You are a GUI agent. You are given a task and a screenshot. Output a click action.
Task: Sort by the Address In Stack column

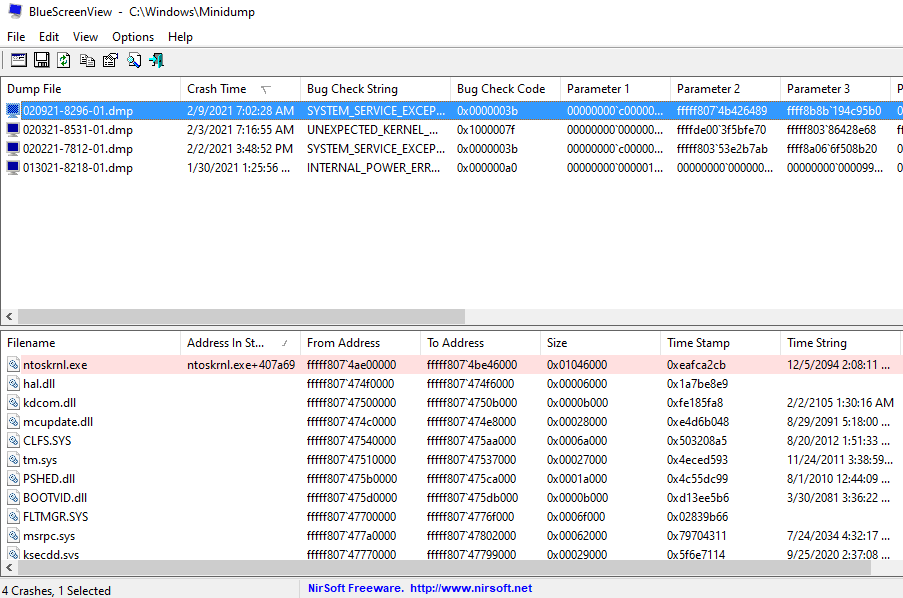tap(240, 343)
